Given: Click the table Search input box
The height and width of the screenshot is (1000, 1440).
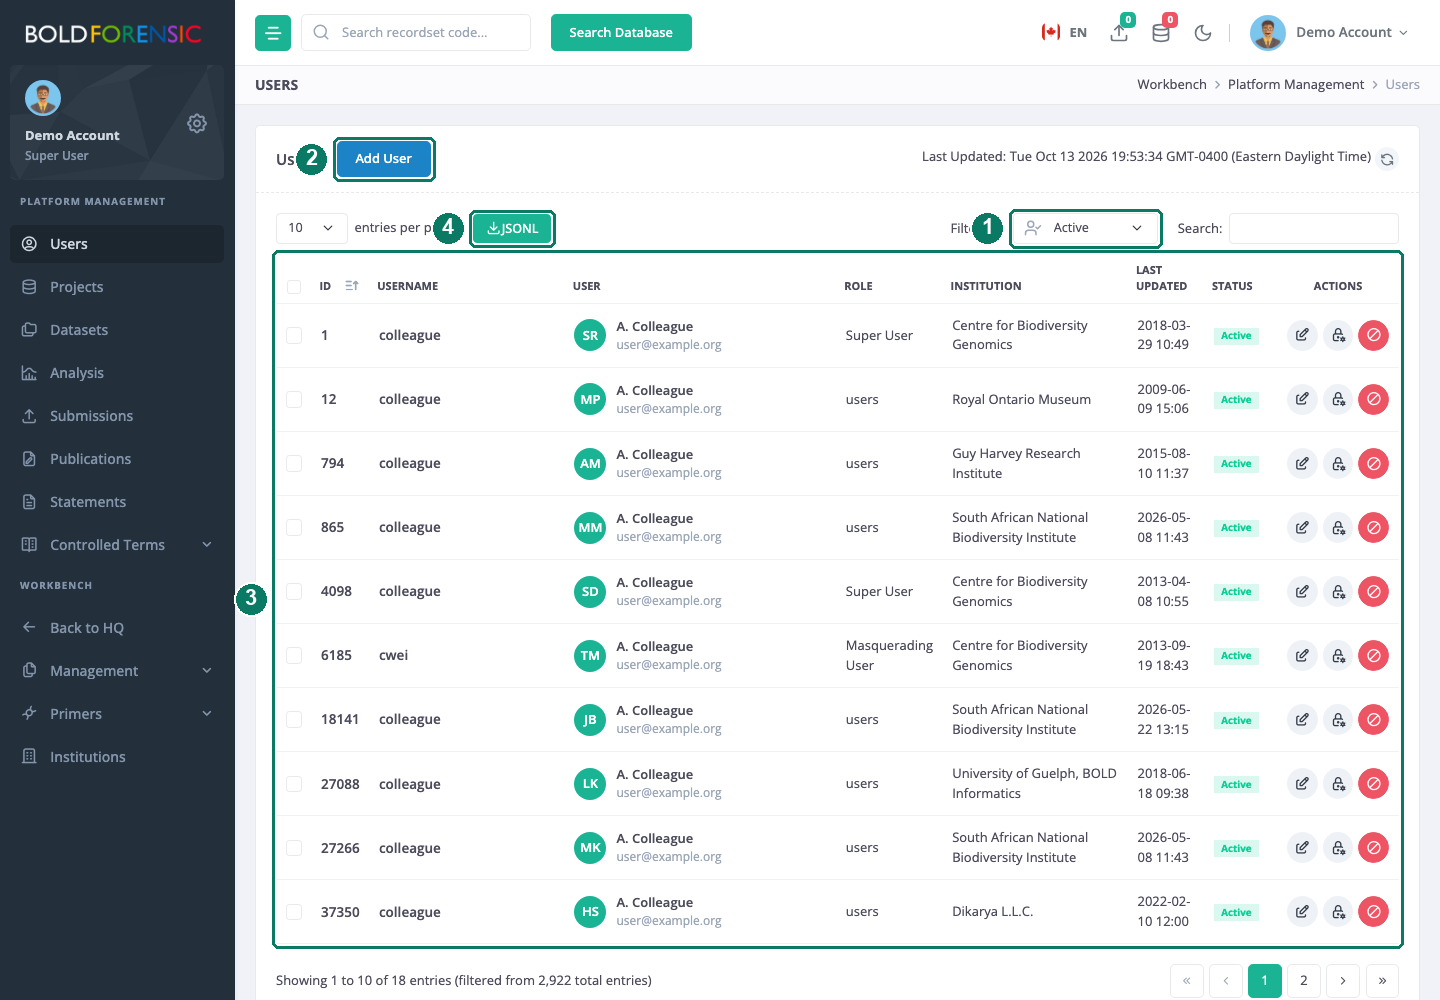Looking at the screenshot, I should coord(1314,228).
